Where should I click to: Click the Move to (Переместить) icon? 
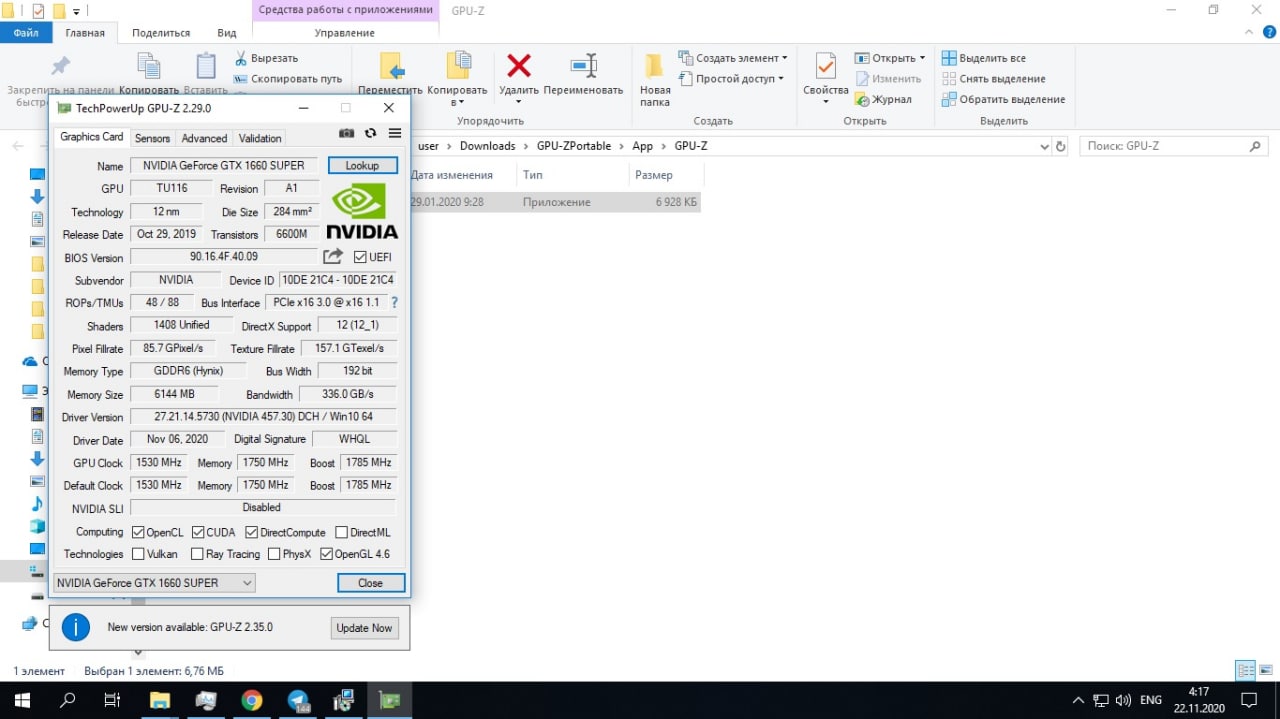[391, 66]
